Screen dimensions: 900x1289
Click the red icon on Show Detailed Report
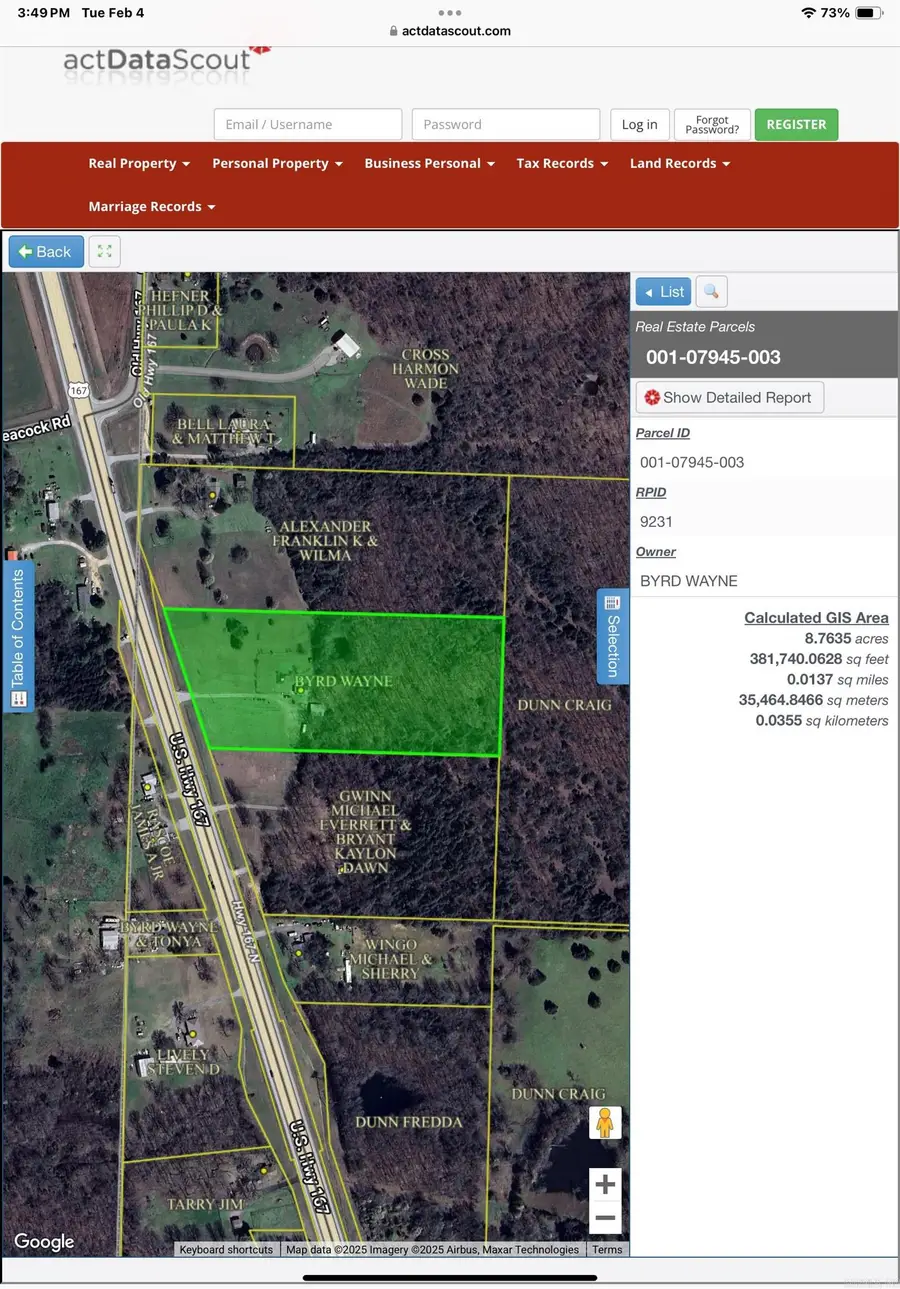tap(654, 397)
